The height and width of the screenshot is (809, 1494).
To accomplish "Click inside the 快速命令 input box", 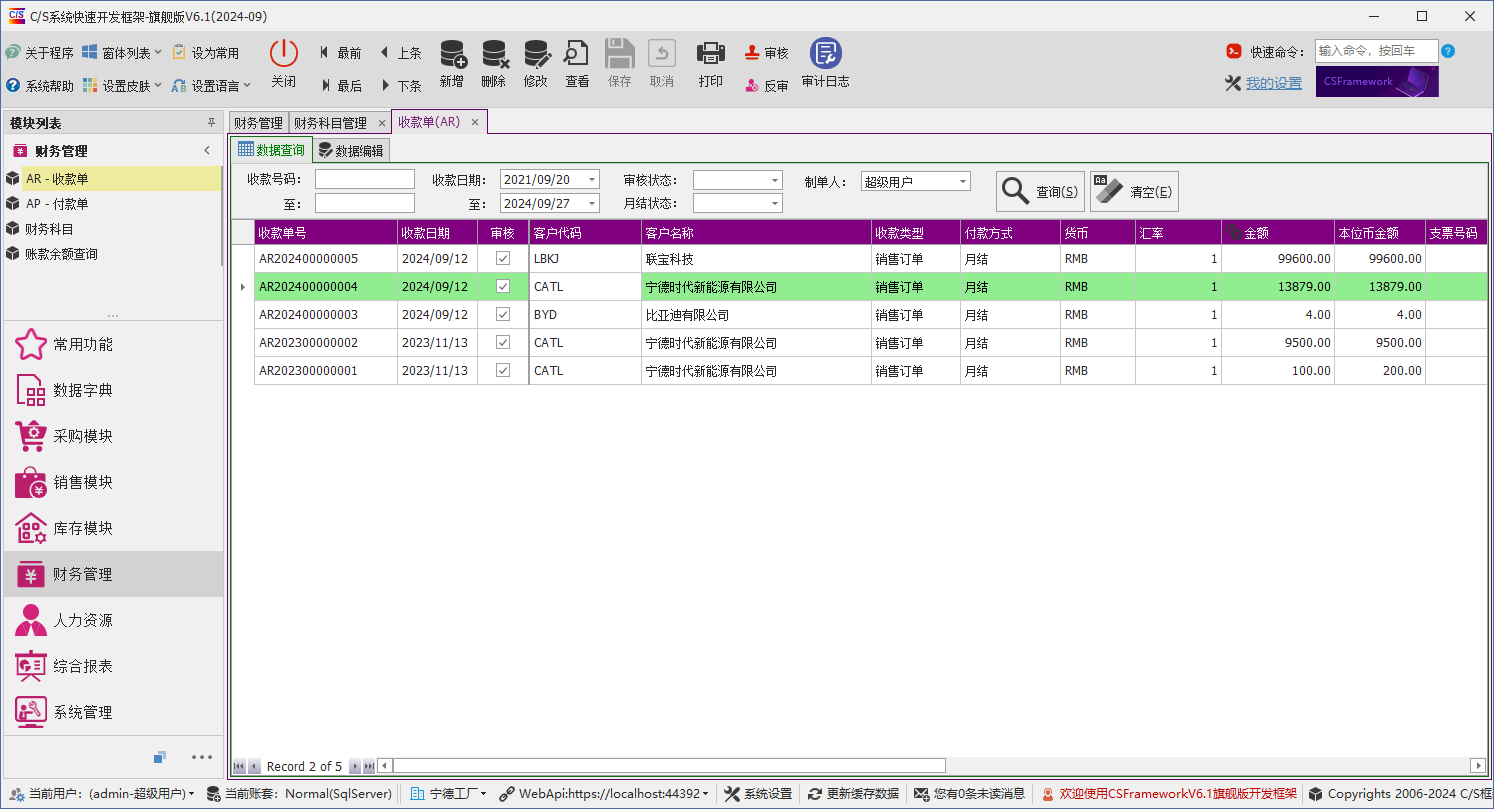I will click(1377, 51).
